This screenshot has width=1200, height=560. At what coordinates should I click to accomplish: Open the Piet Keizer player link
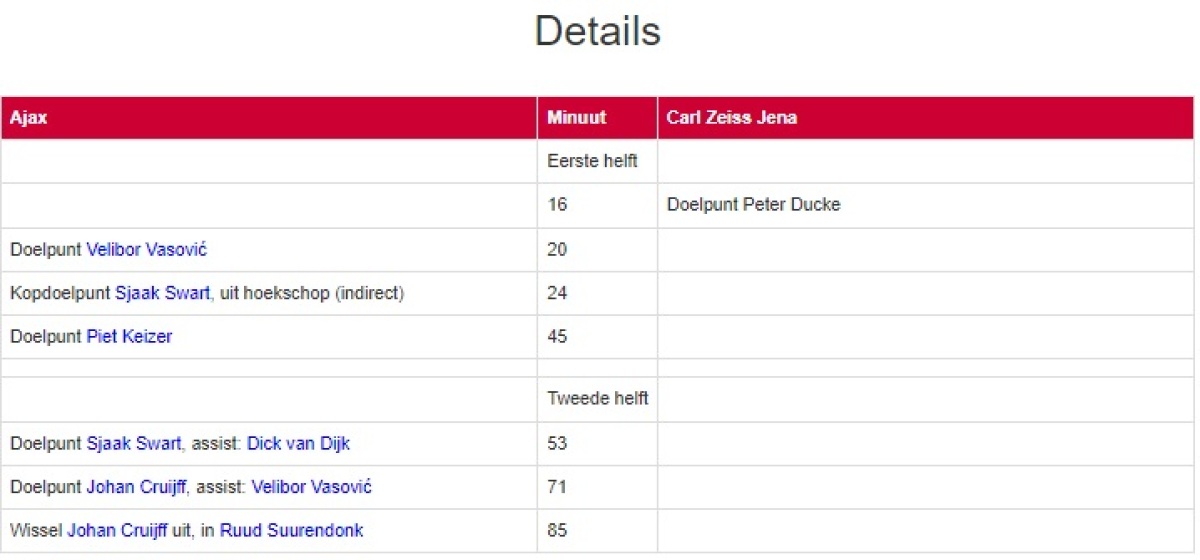[129, 337]
